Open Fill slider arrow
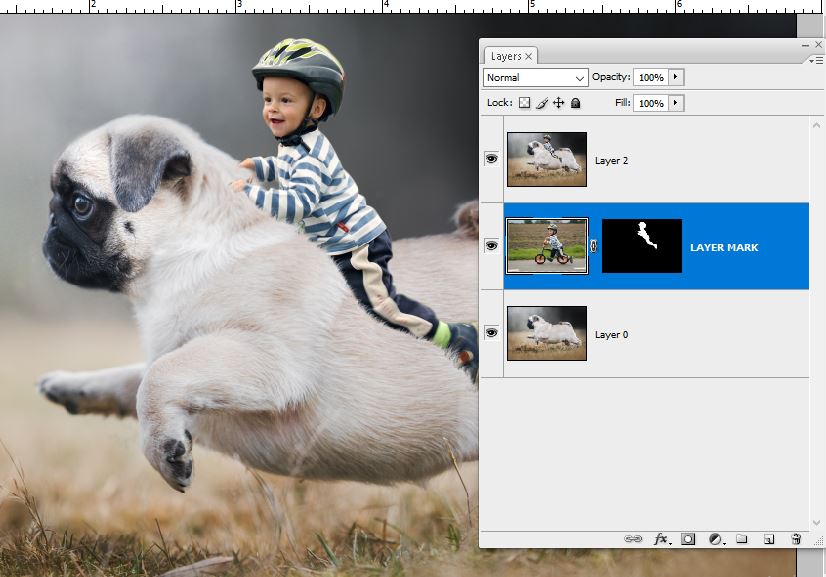This screenshot has width=826, height=577. click(x=676, y=103)
